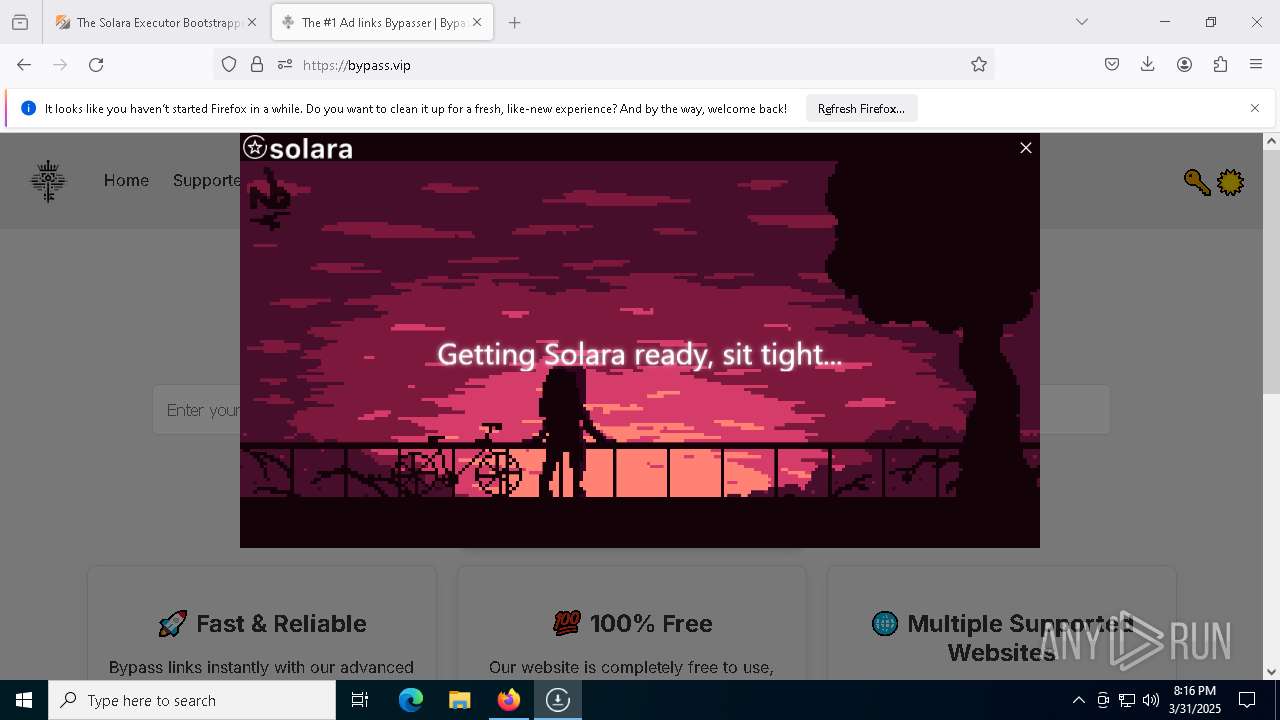This screenshot has width=1280, height=720.
Task: Open network status tray icon
Action: (1127, 700)
